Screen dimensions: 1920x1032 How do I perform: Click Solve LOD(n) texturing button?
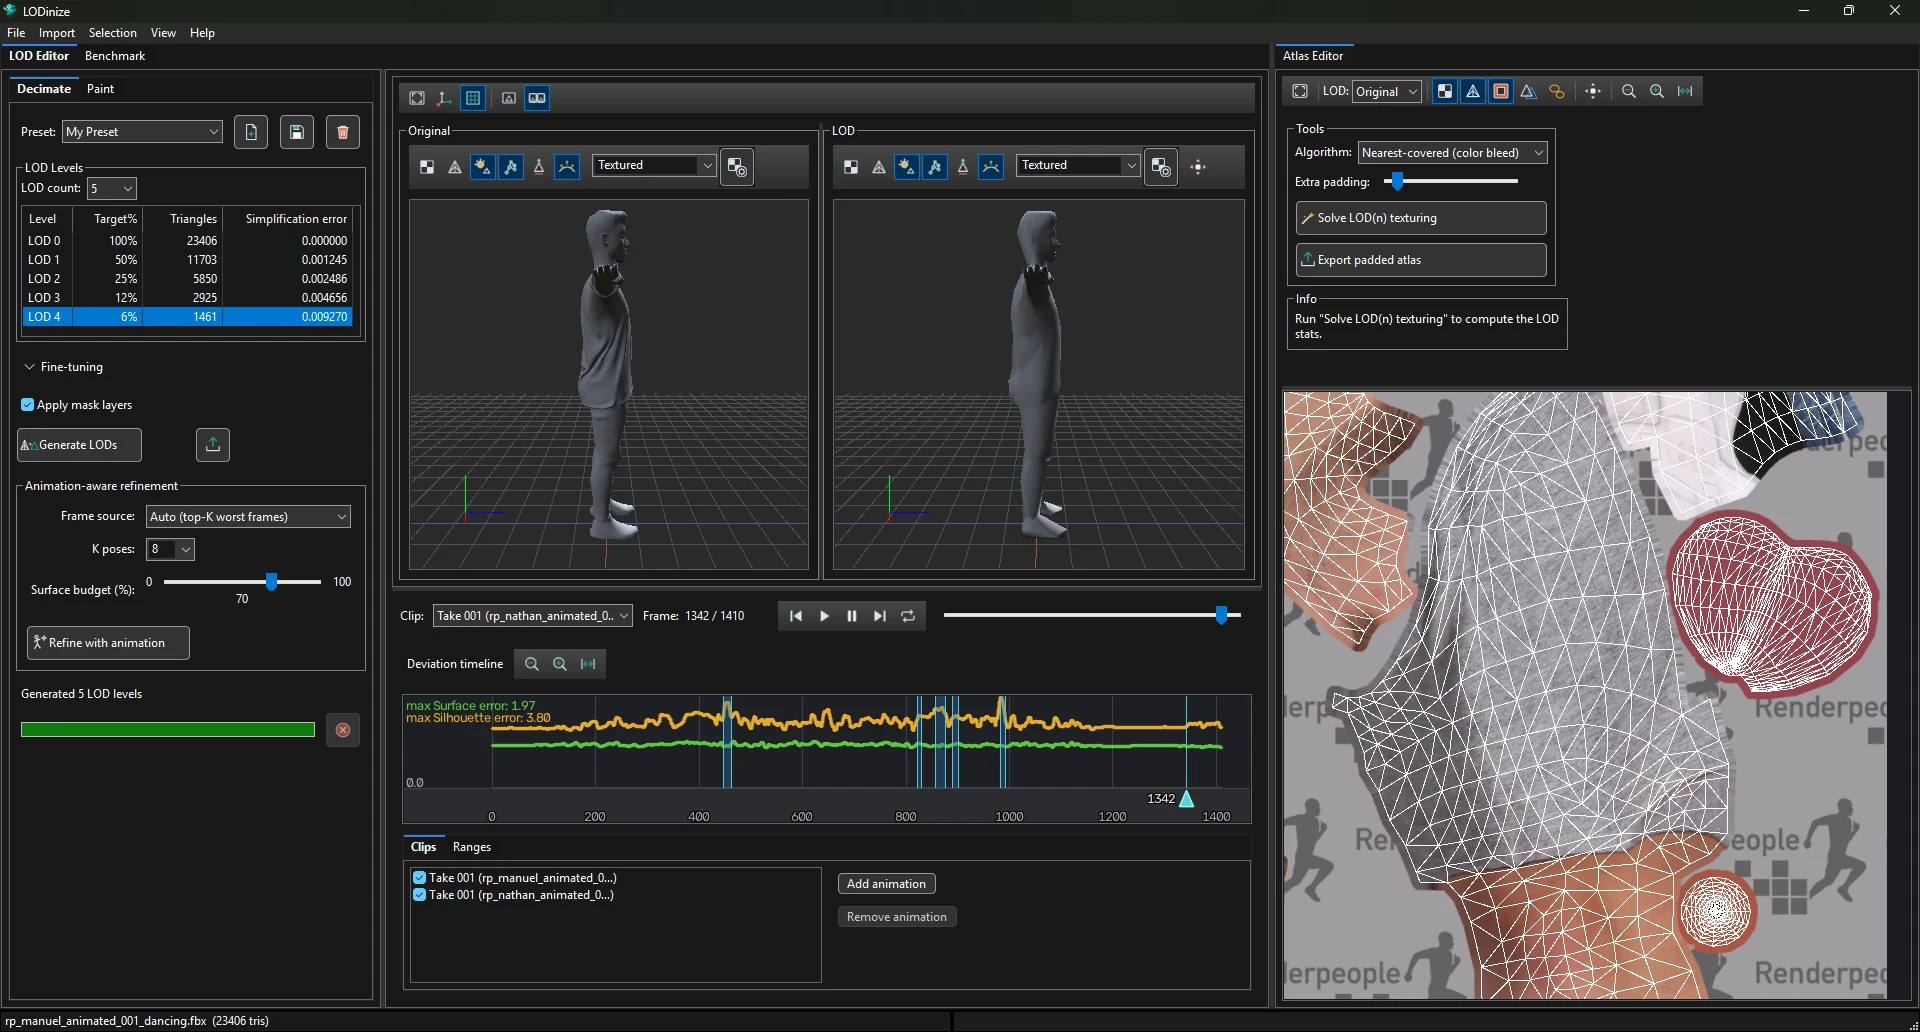[1421, 218]
